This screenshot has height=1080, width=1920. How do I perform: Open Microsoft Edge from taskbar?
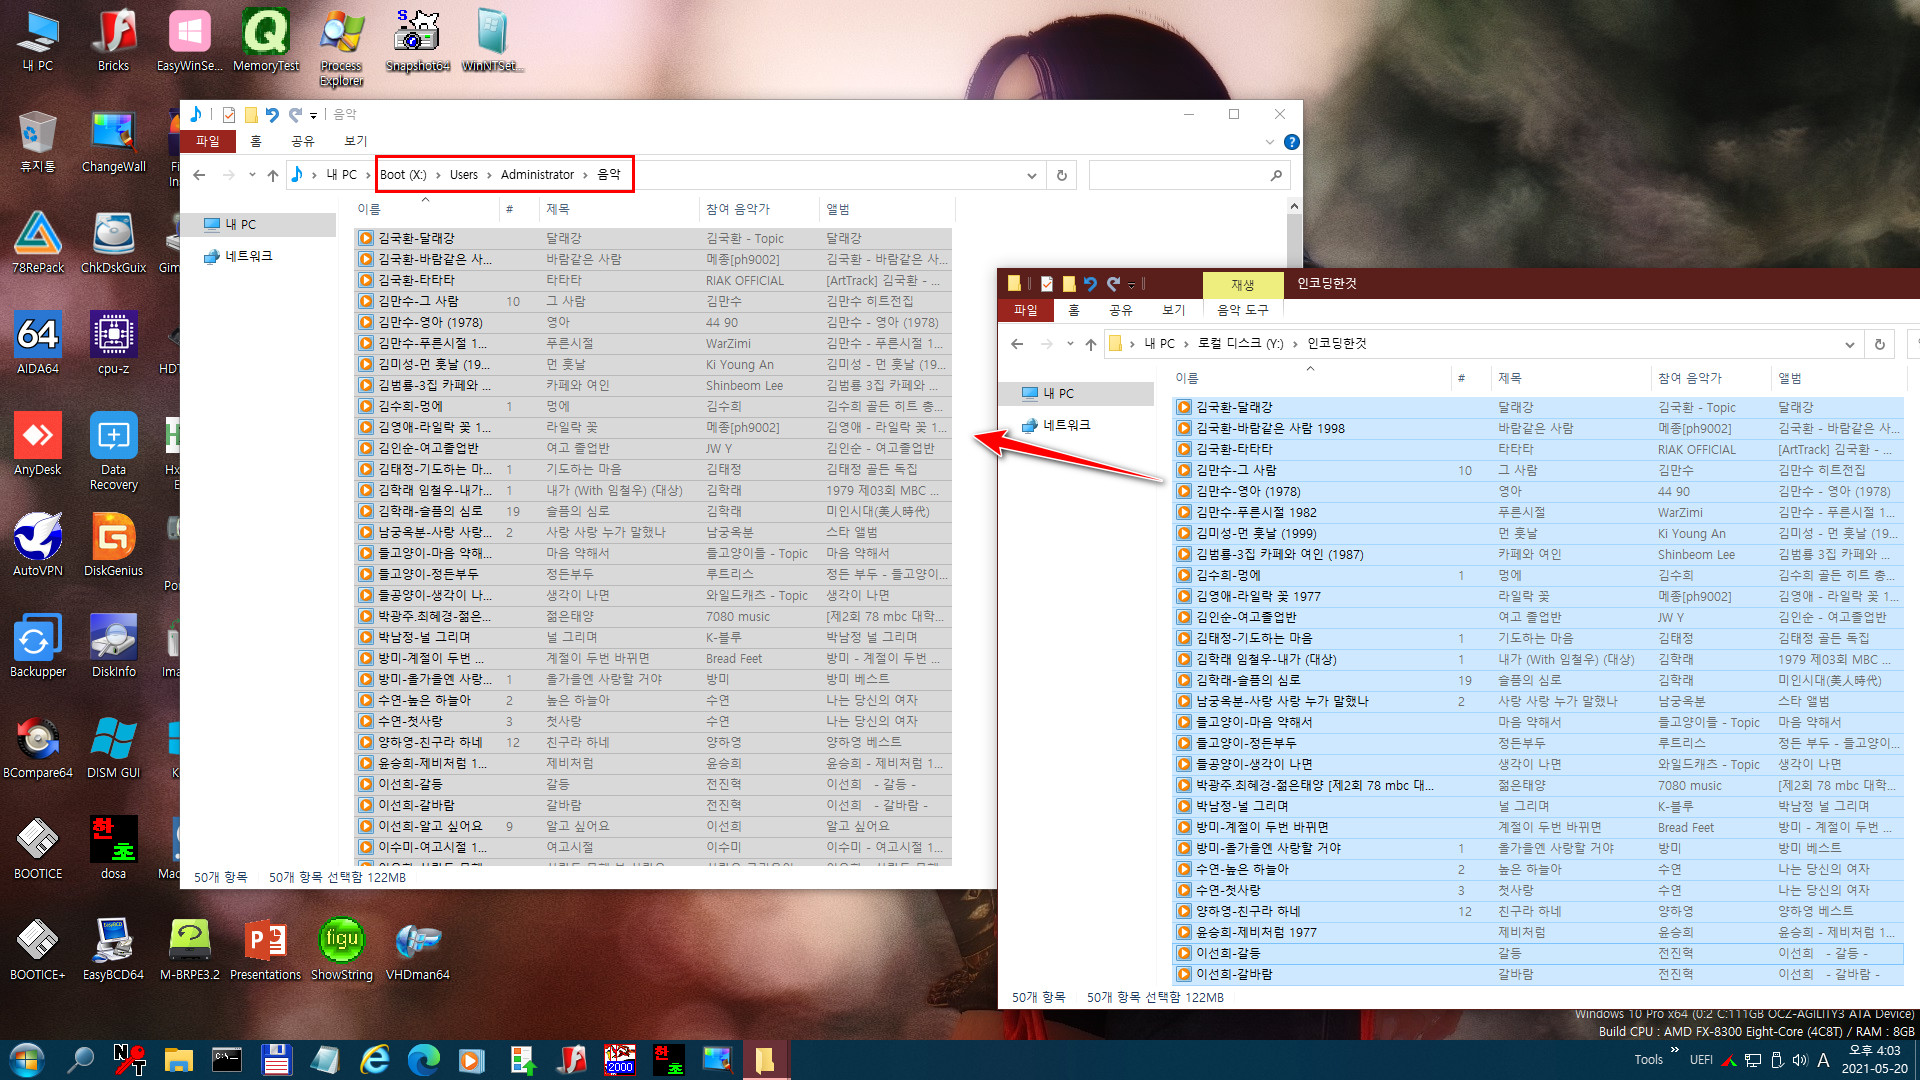(423, 1060)
